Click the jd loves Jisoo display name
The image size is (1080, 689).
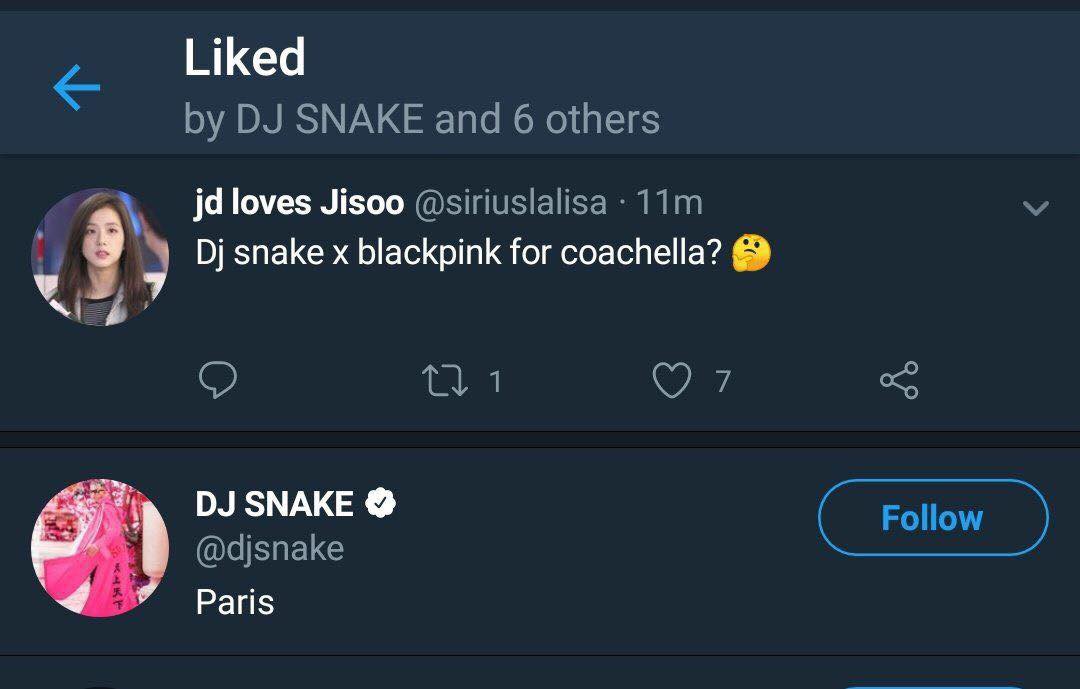point(299,203)
